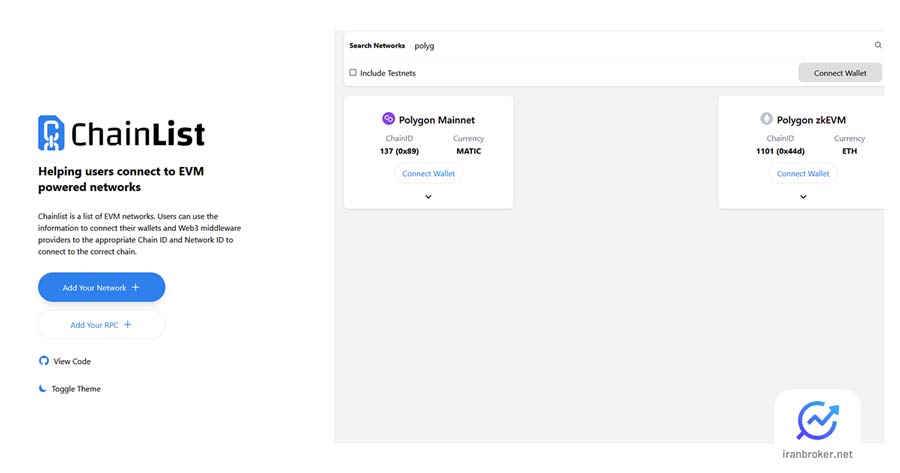The image size is (900, 473).
Task: Click the GitHub icon beside View Code
Action: 44,360
